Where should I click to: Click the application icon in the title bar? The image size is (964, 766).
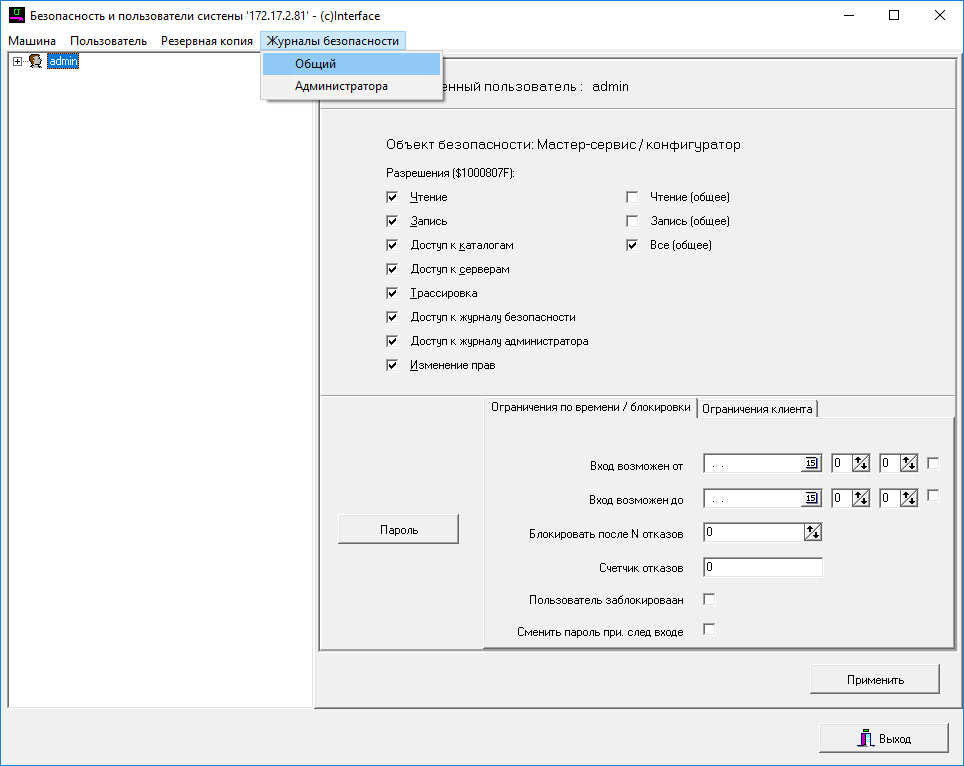pos(15,16)
